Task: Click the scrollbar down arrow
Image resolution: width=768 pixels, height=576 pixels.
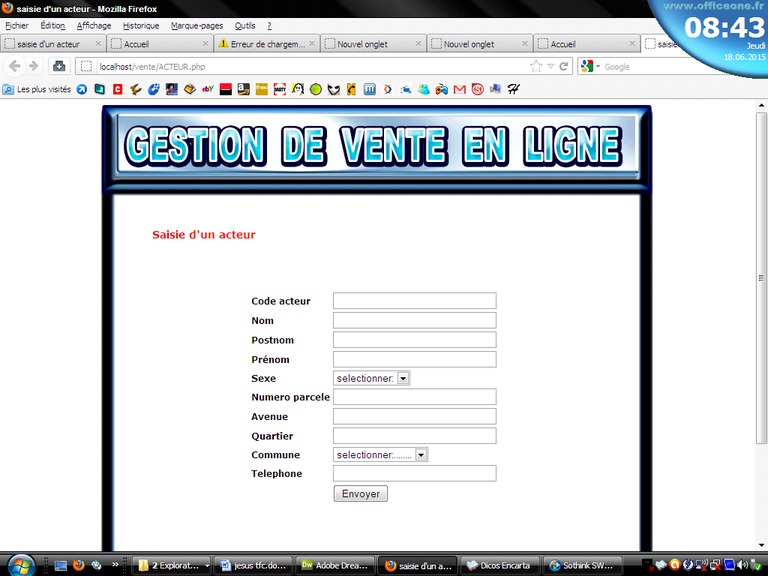Action: (x=761, y=545)
